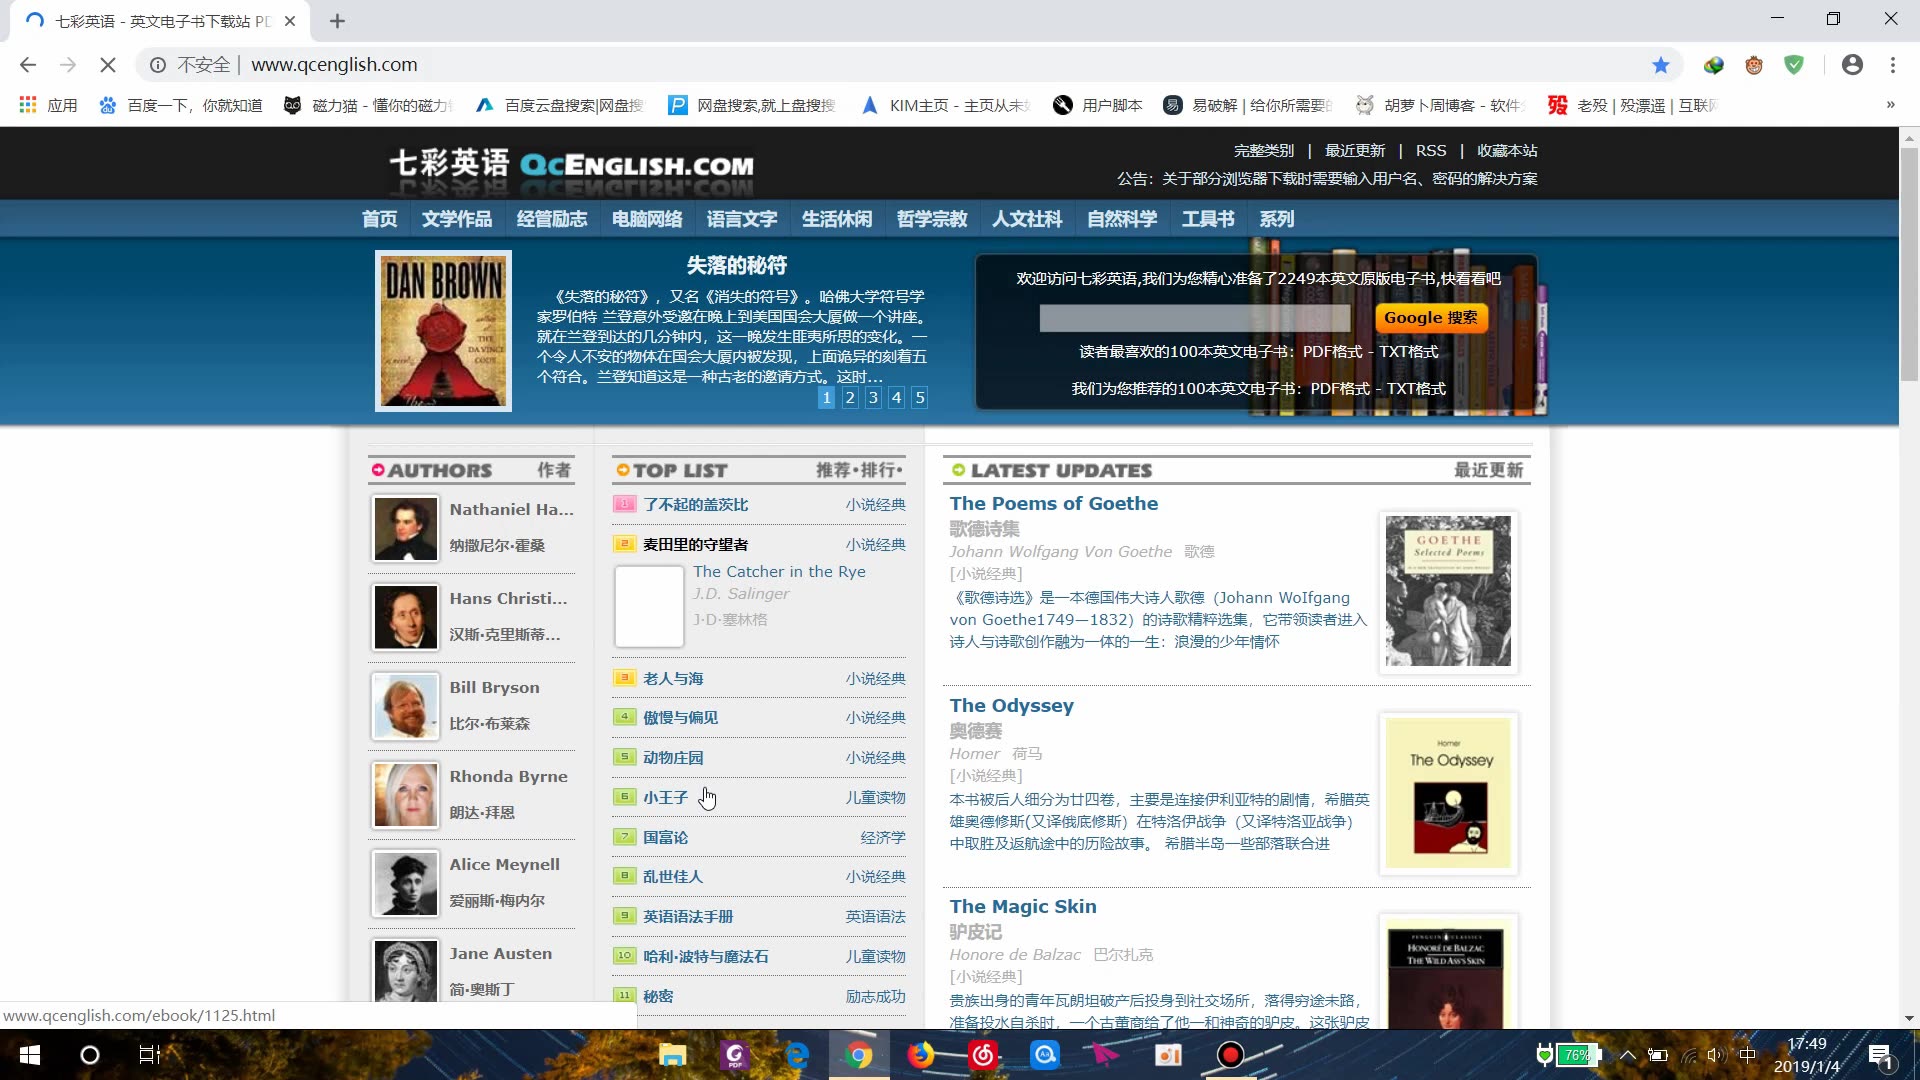This screenshot has height=1080, width=1920.
Task: Open The Poems of Goethe title
Action: pos(1054,504)
